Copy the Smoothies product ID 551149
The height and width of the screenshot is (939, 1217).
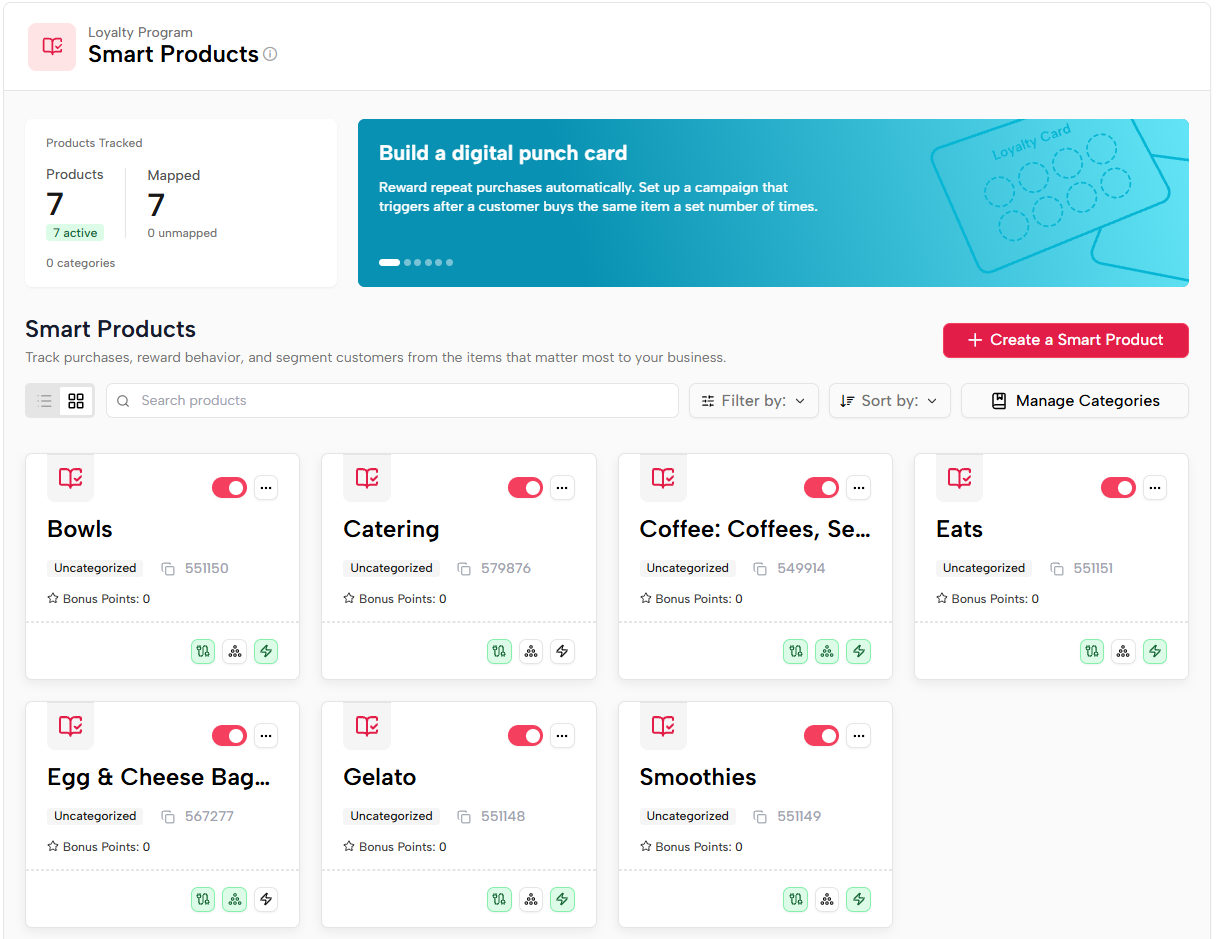[760, 817]
